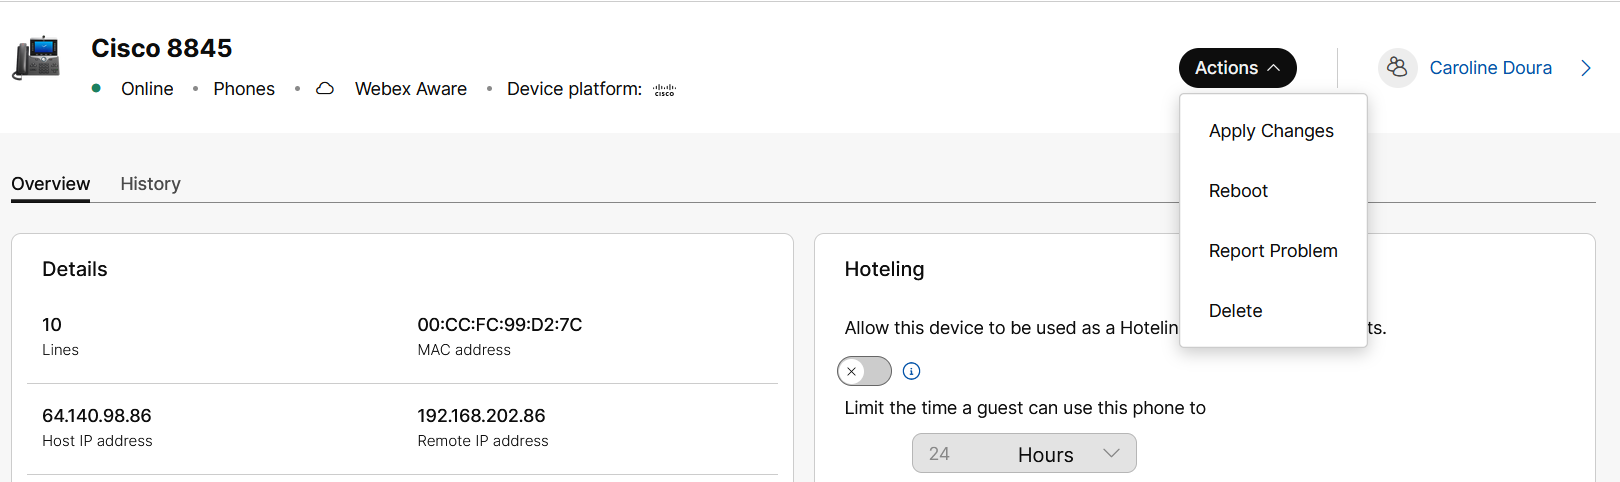Click the Webex Aware label

coord(411,89)
